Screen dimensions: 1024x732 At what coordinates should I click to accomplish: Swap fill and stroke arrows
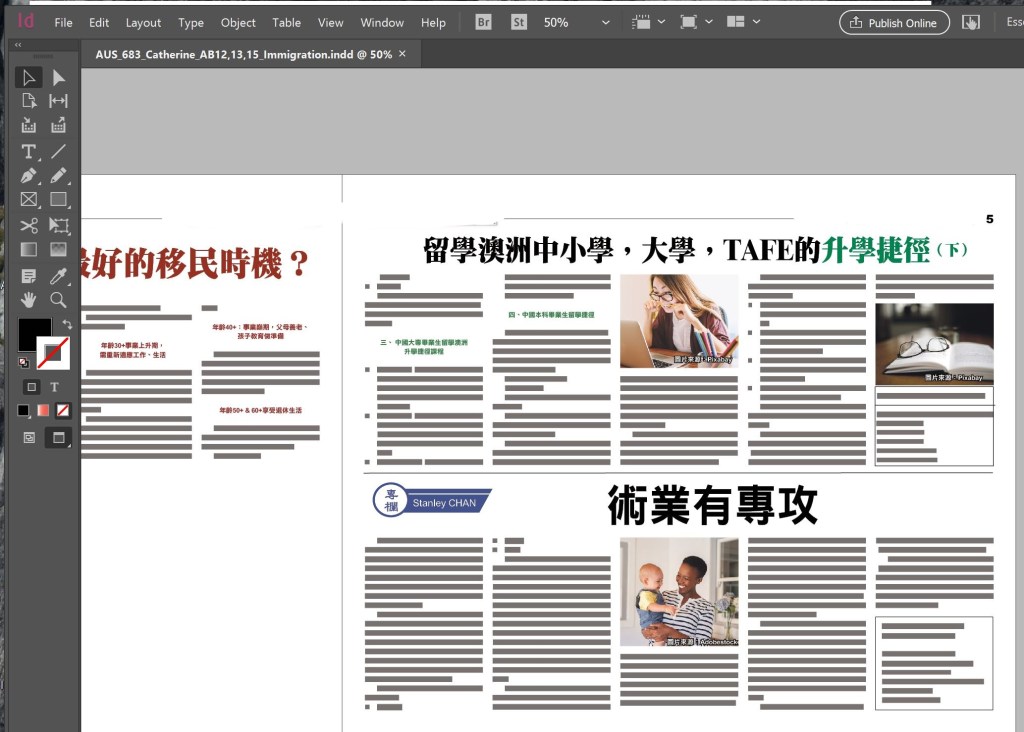67,324
